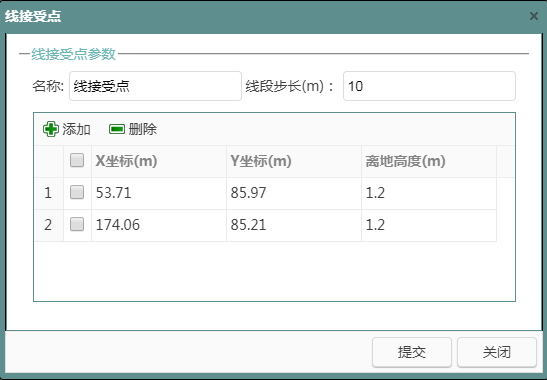The image size is (547, 380).
Task: Select the cell with value 53.71
Action: pyautogui.click(x=159, y=193)
